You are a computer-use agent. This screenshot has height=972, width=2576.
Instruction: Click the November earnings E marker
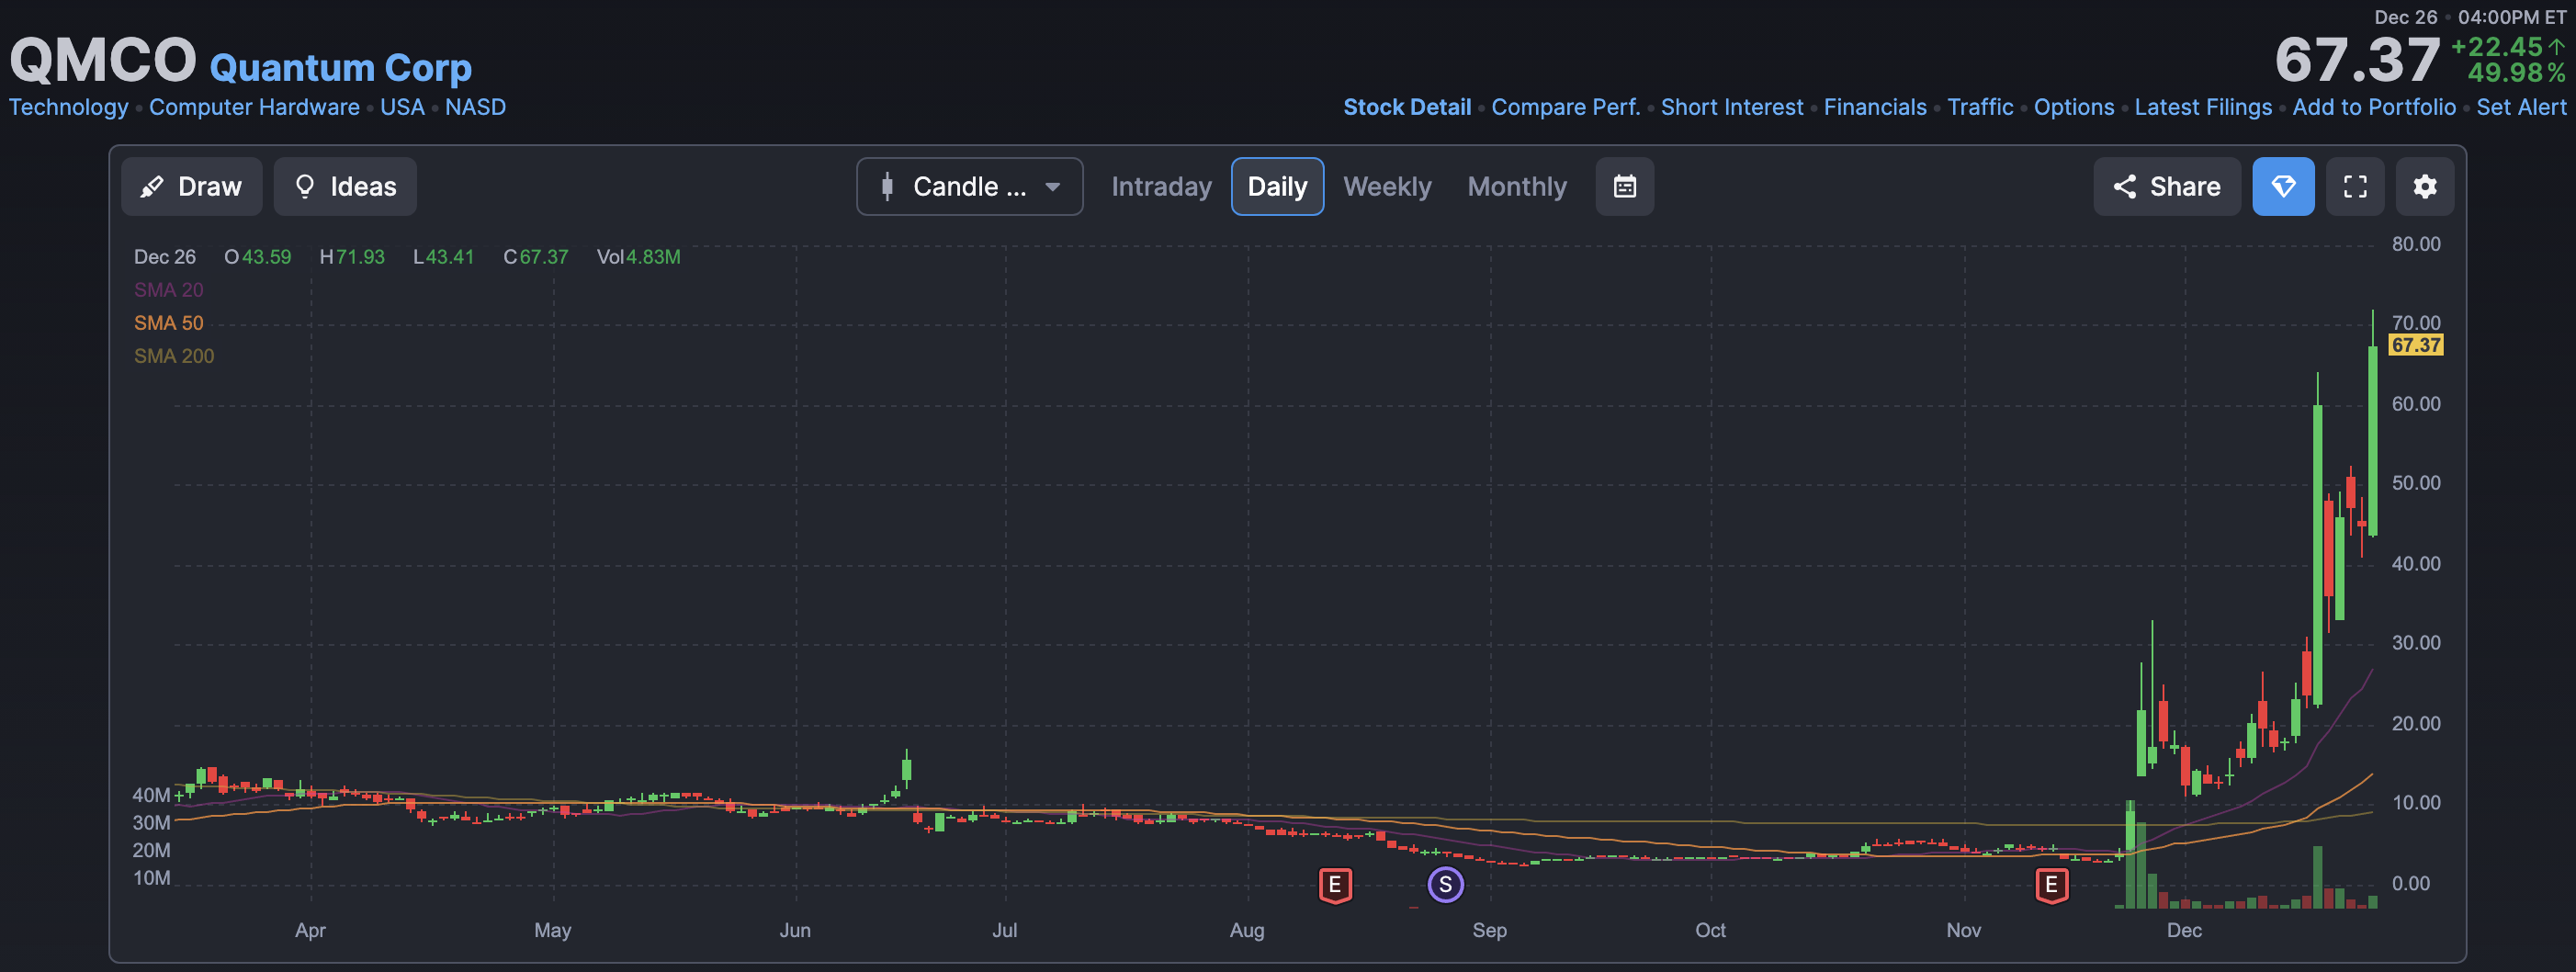pyautogui.click(x=2051, y=885)
